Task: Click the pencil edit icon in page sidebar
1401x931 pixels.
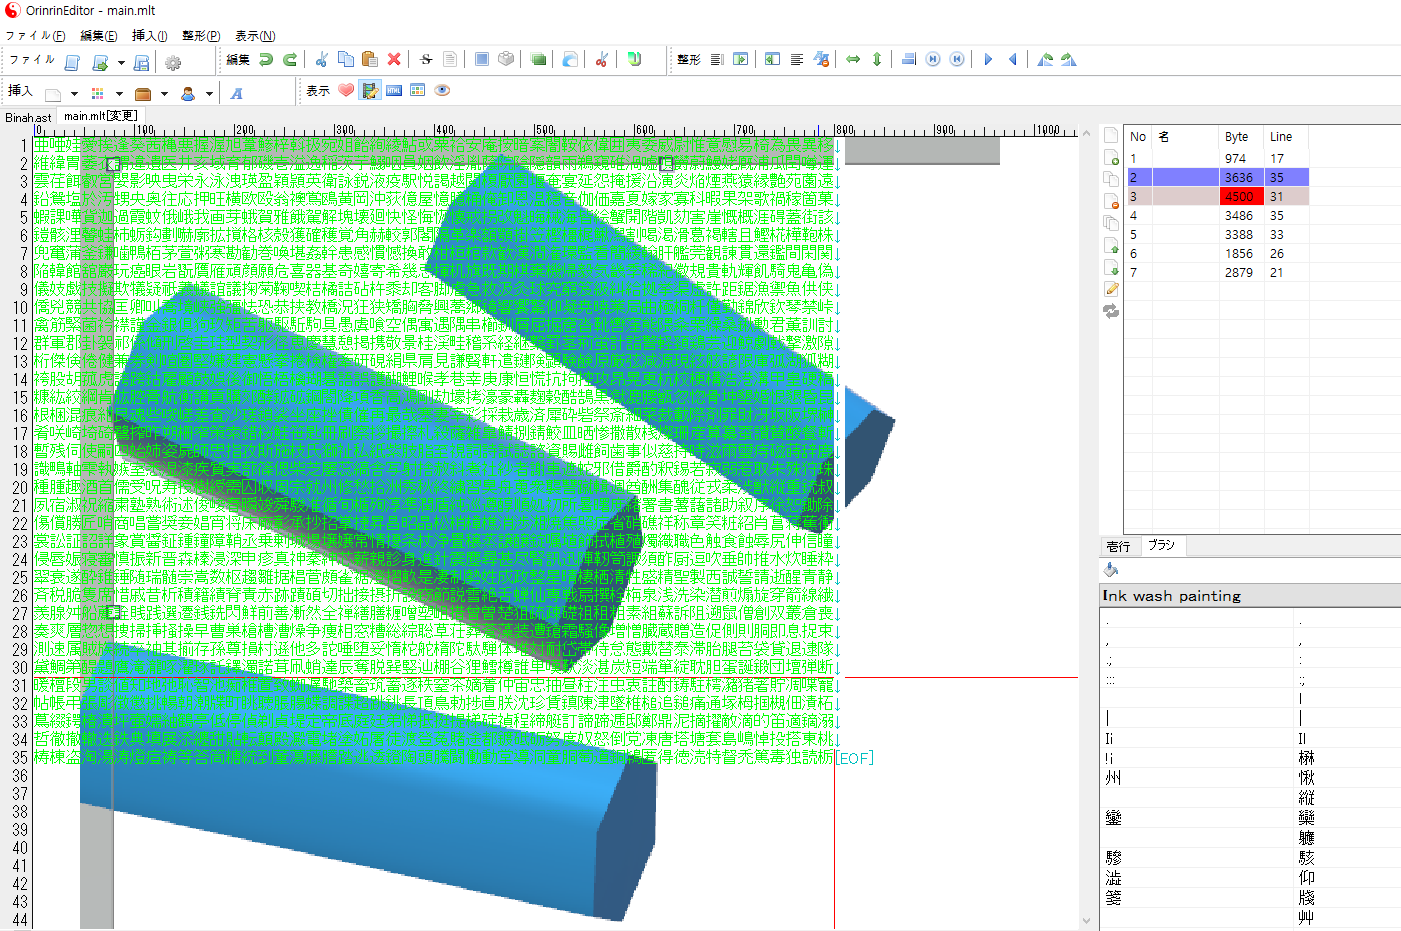Action: (1111, 289)
